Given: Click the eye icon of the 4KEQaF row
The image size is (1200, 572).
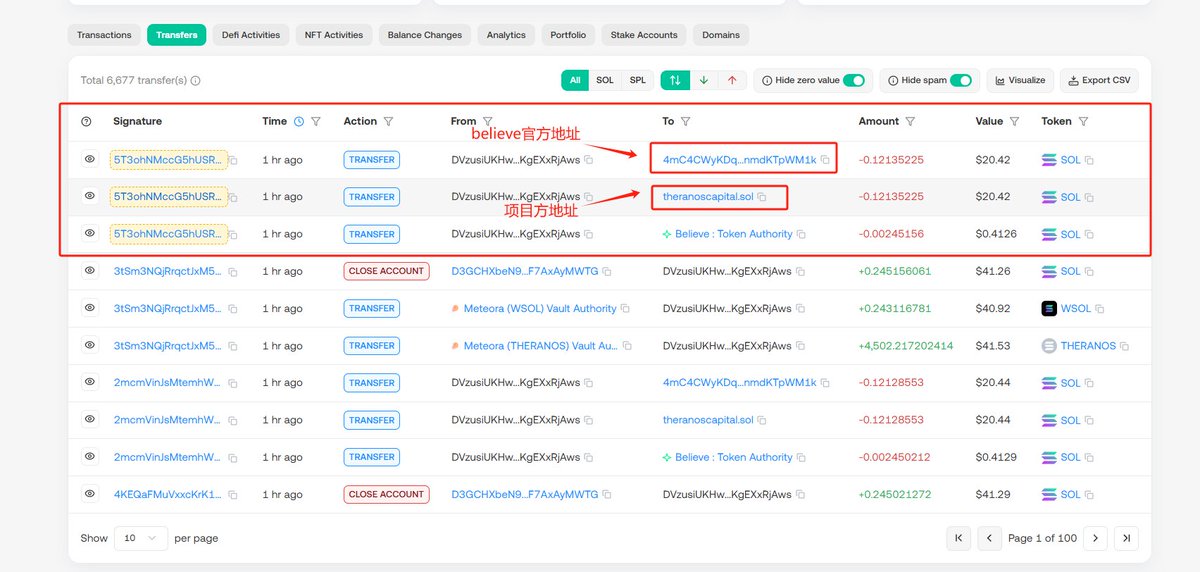Looking at the screenshot, I should click(x=90, y=494).
